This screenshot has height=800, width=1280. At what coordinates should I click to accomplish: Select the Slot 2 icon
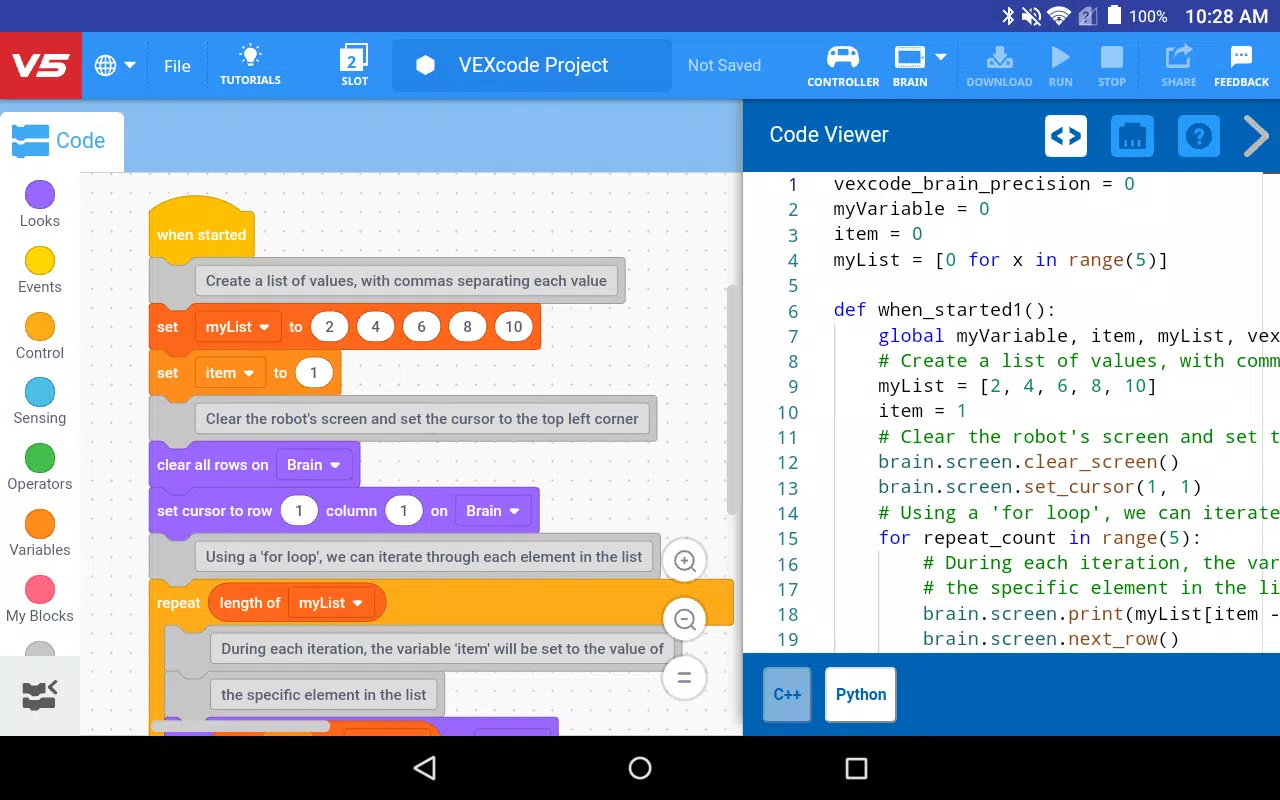[355, 57]
